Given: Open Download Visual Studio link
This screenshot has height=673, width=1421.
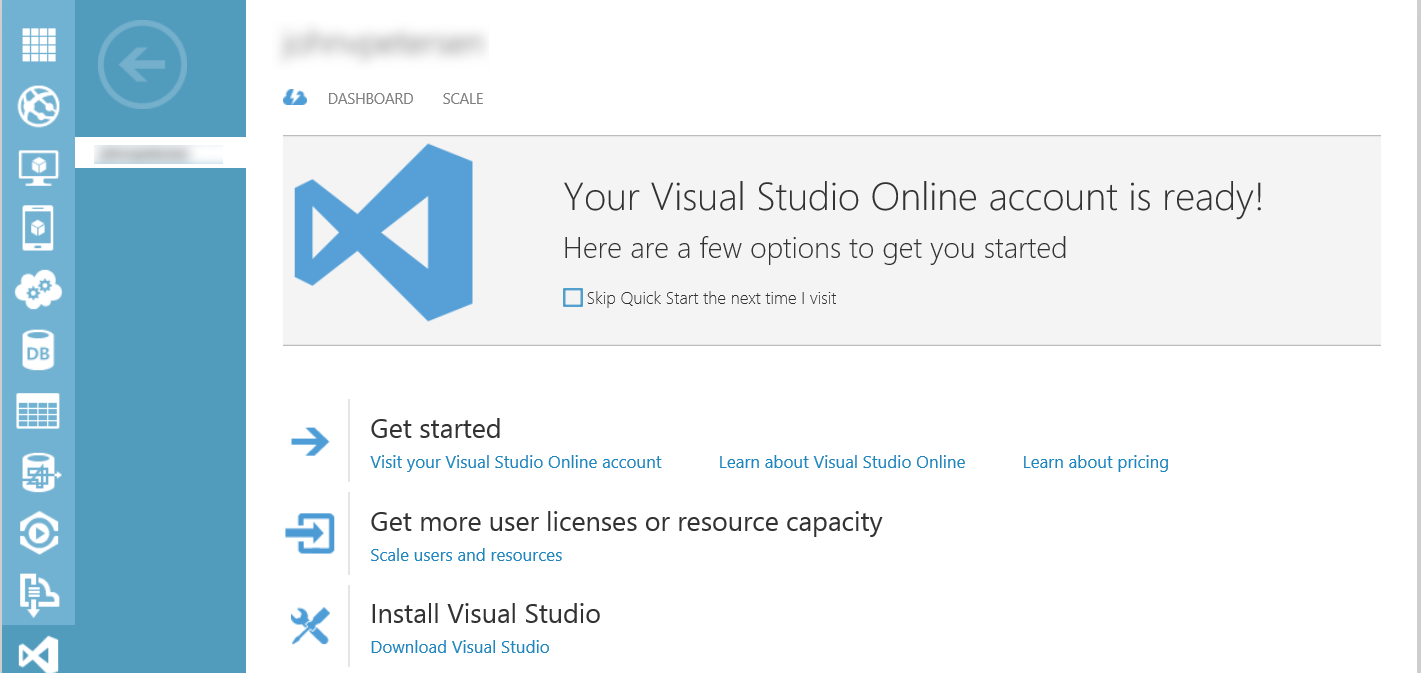Looking at the screenshot, I should [460, 647].
